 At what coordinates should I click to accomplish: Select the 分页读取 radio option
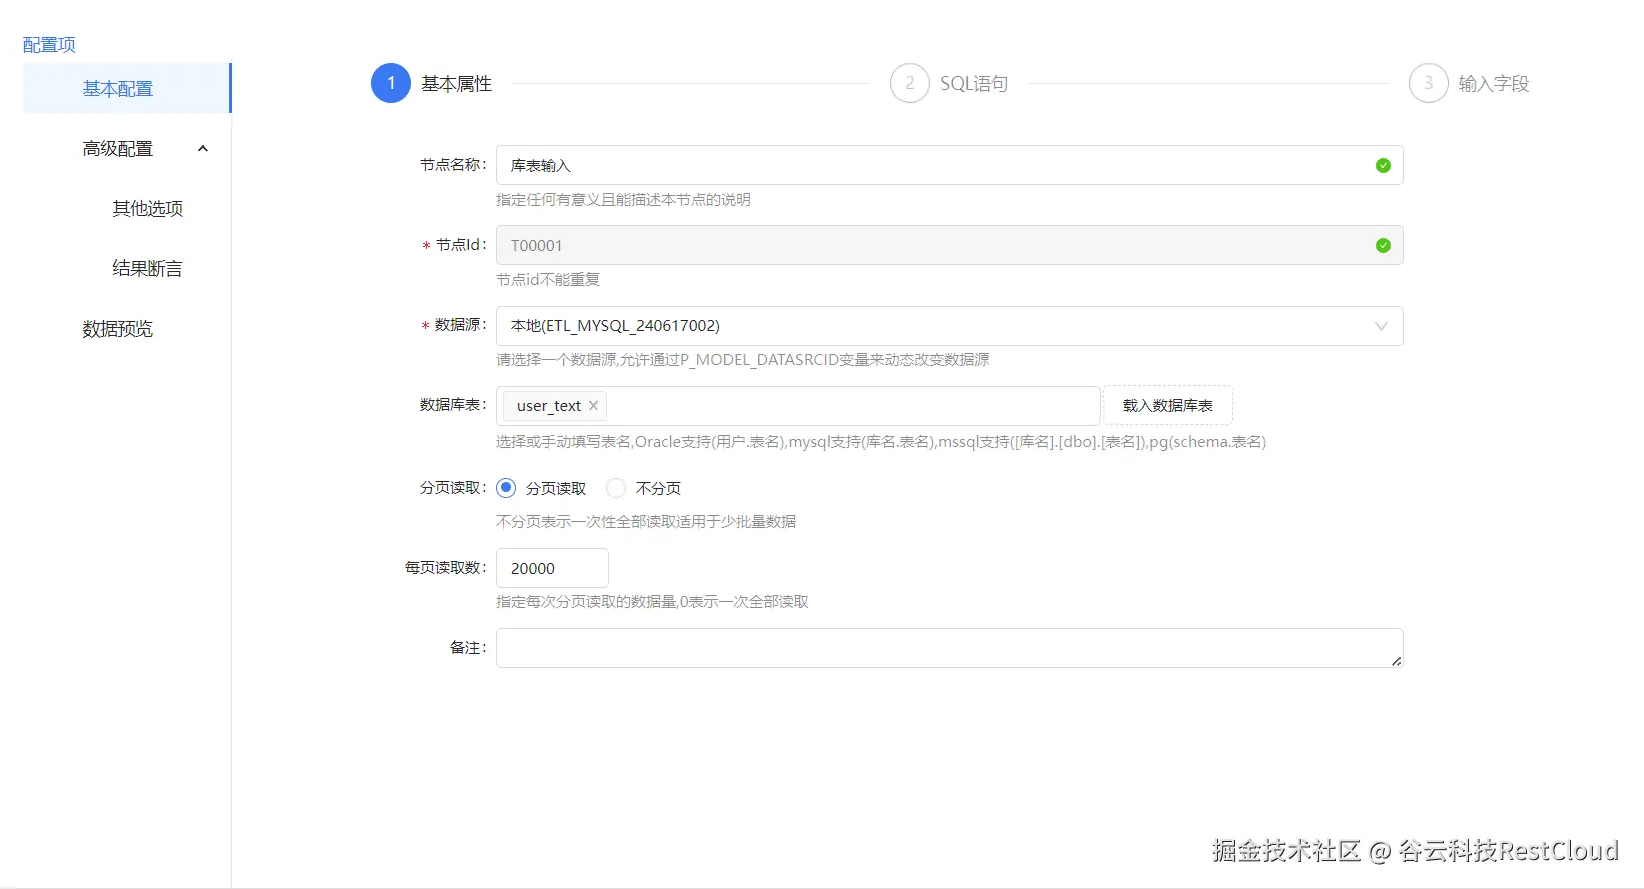point(506,488)
